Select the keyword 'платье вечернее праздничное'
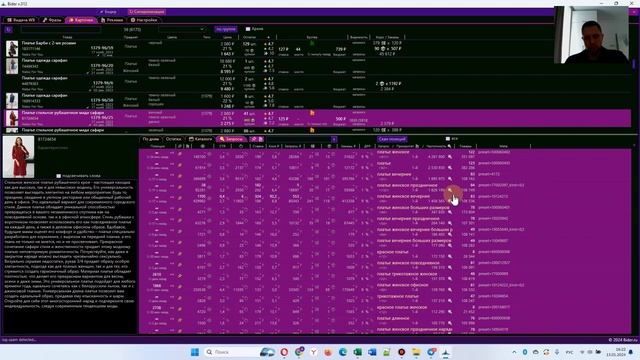640x360 pixels. (x=408, y=218)
